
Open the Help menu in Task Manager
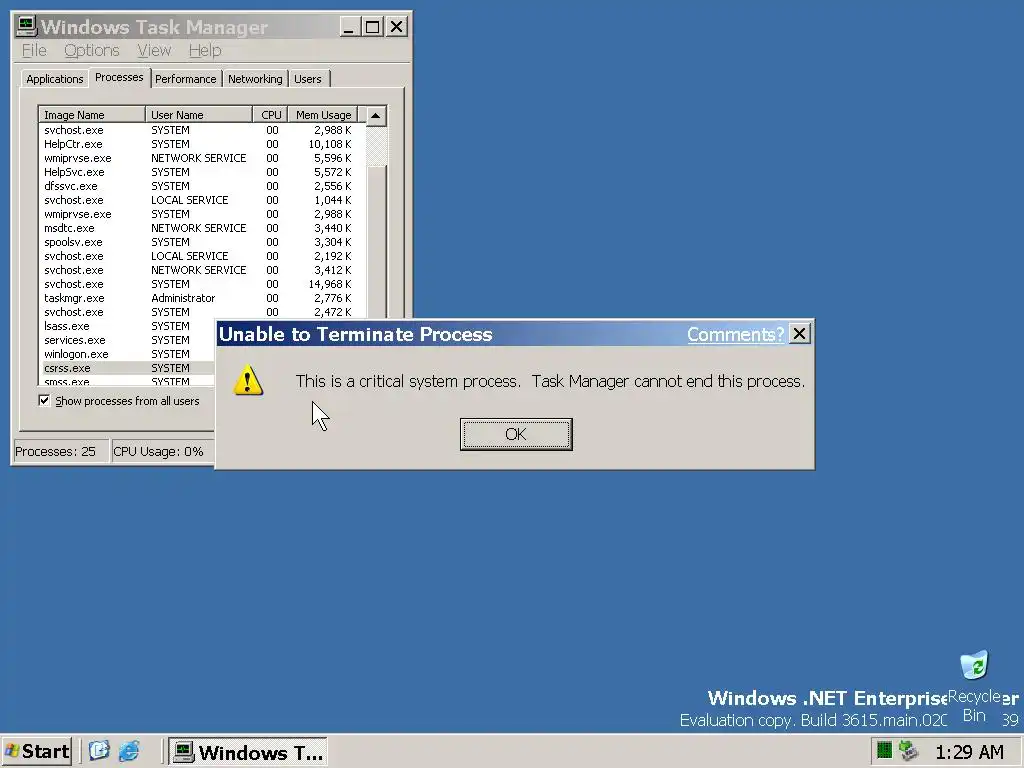tap(205, 50)
